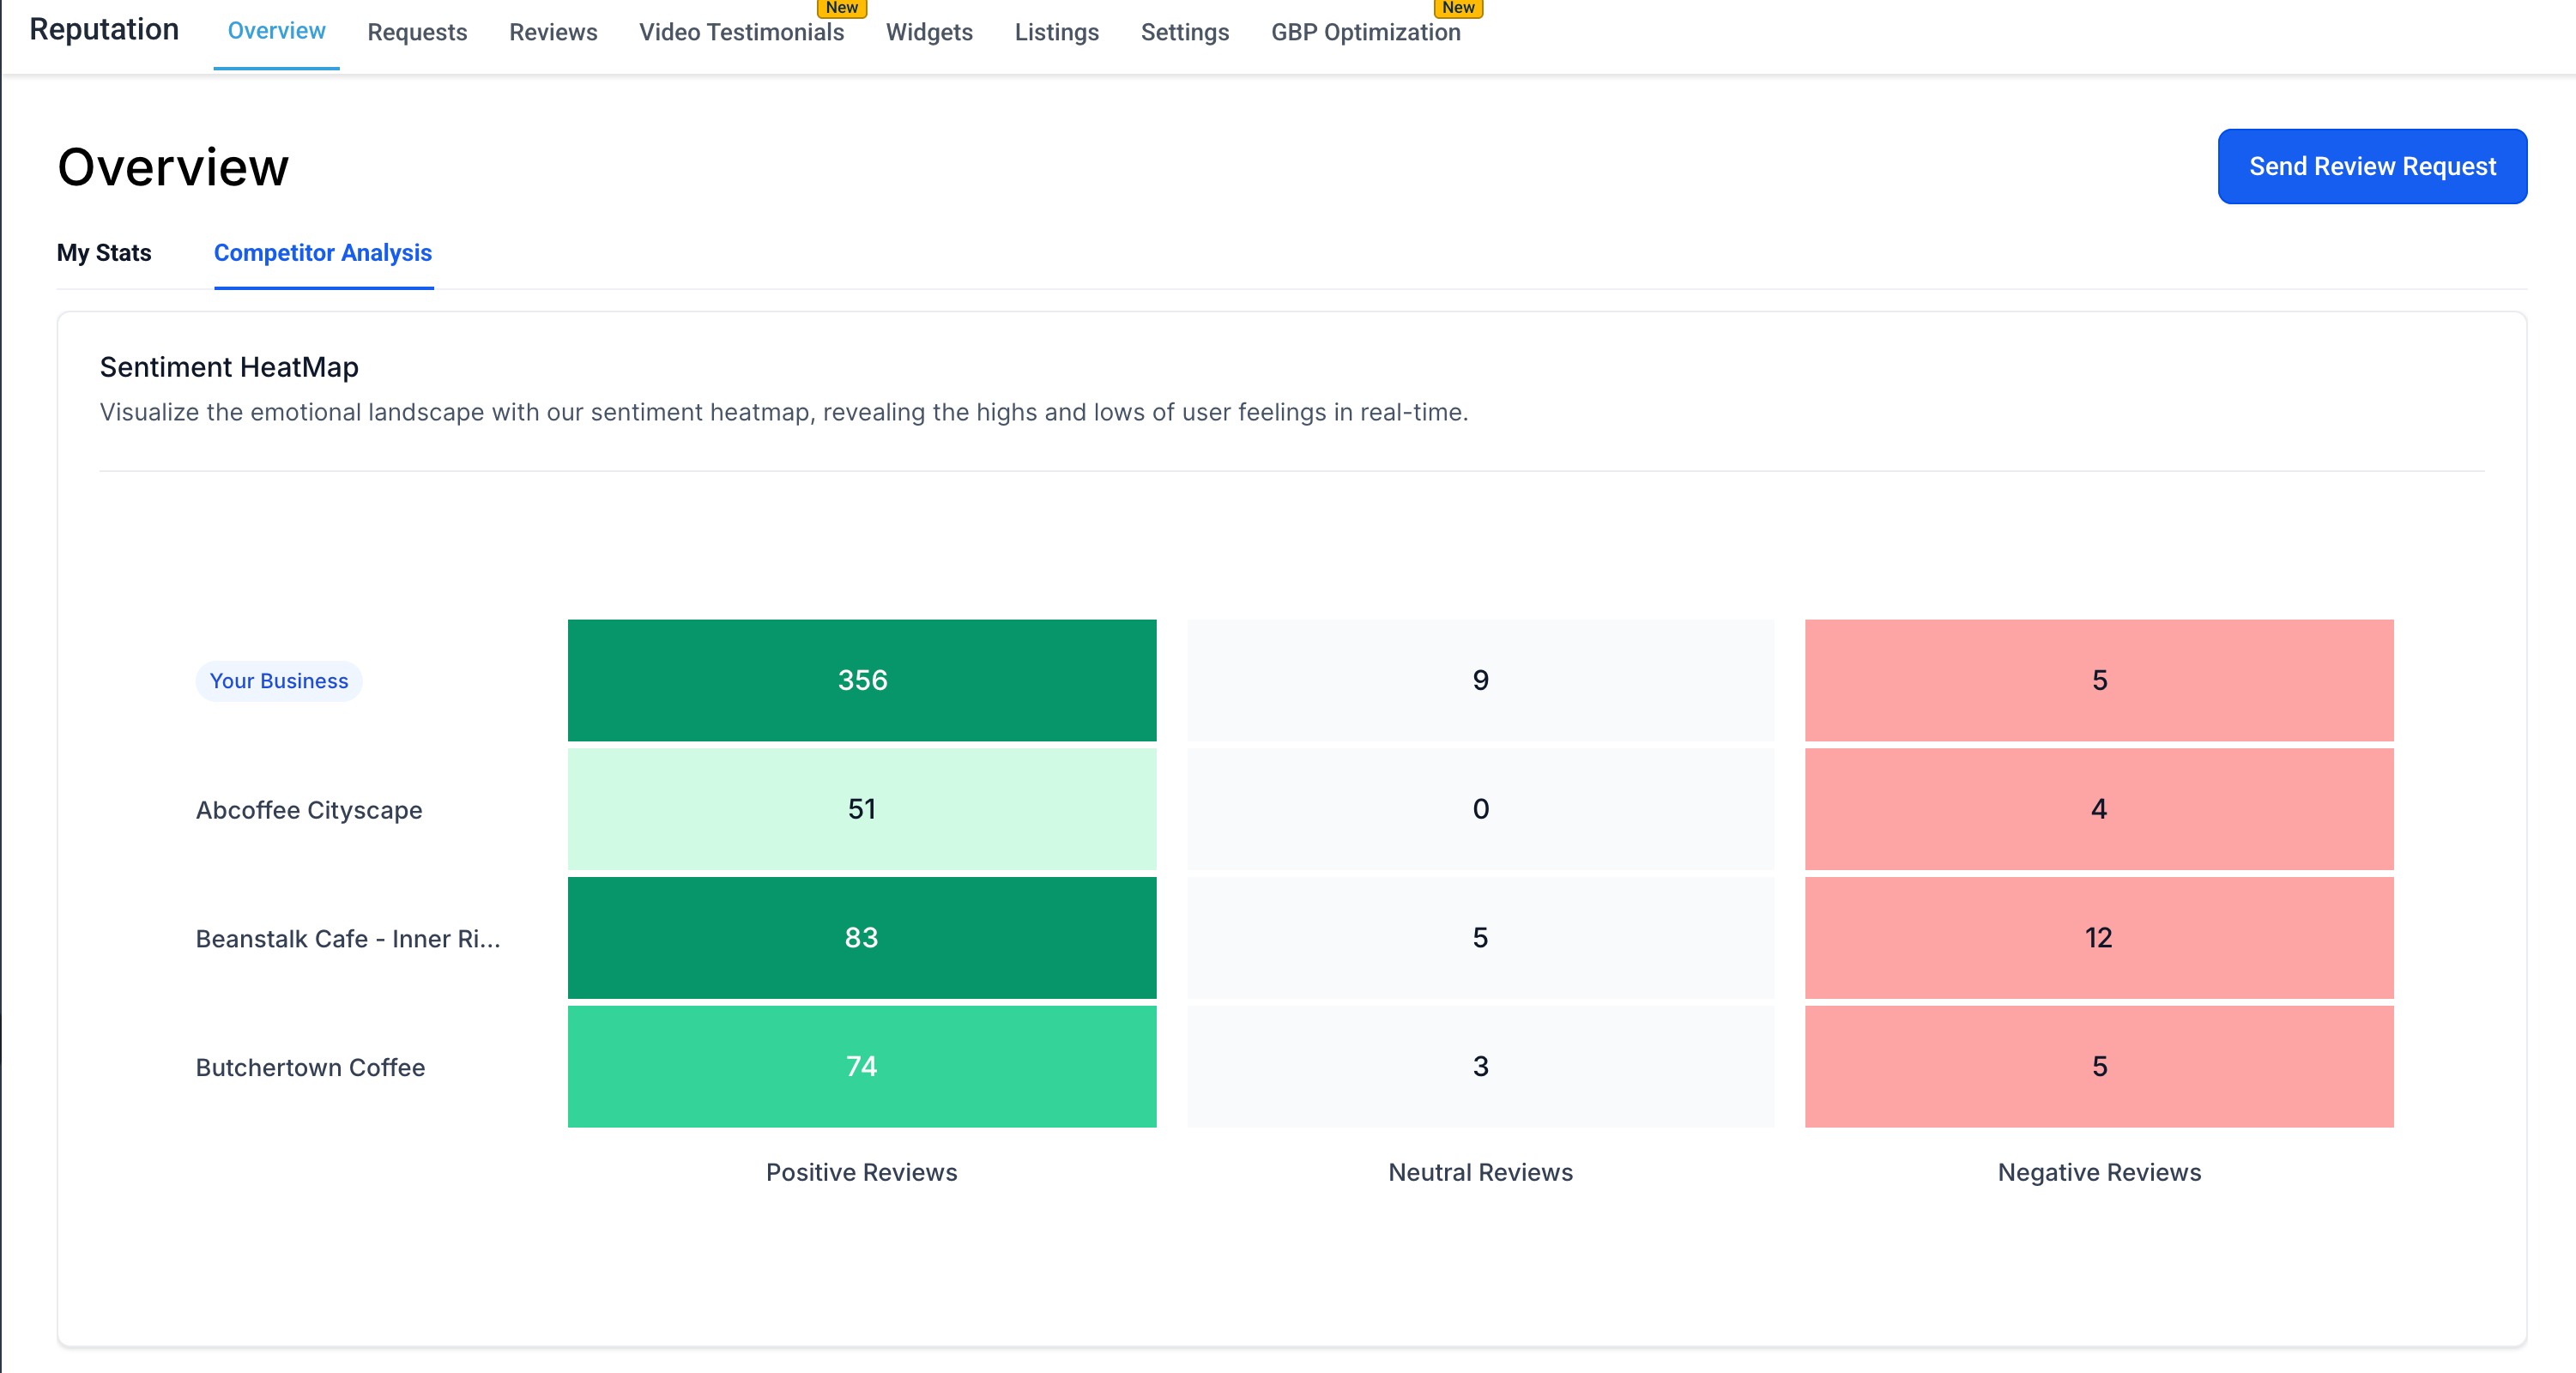Open Video Testimonials tab
The width and height of the screenshot is (2576, 1373).
(741, 32)
